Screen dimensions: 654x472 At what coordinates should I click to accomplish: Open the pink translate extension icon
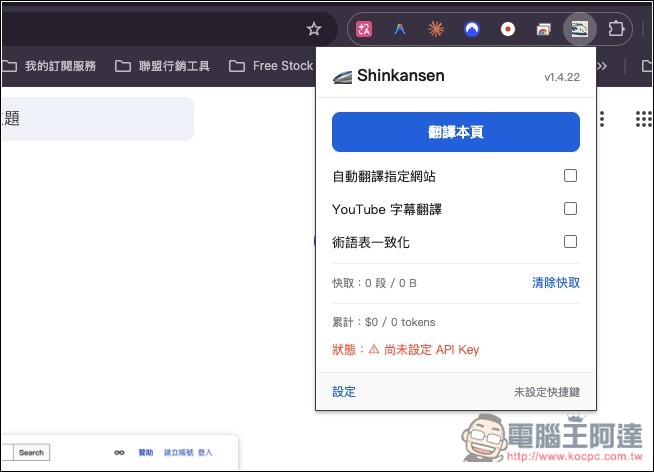pos(364,29)
